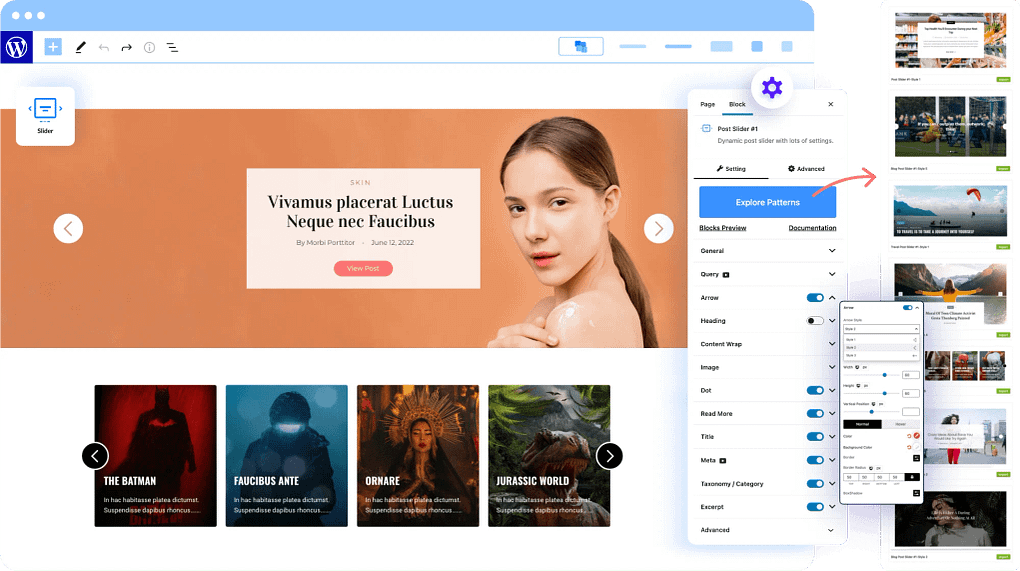Open The Batman carousel card

(x=155, y=456)
